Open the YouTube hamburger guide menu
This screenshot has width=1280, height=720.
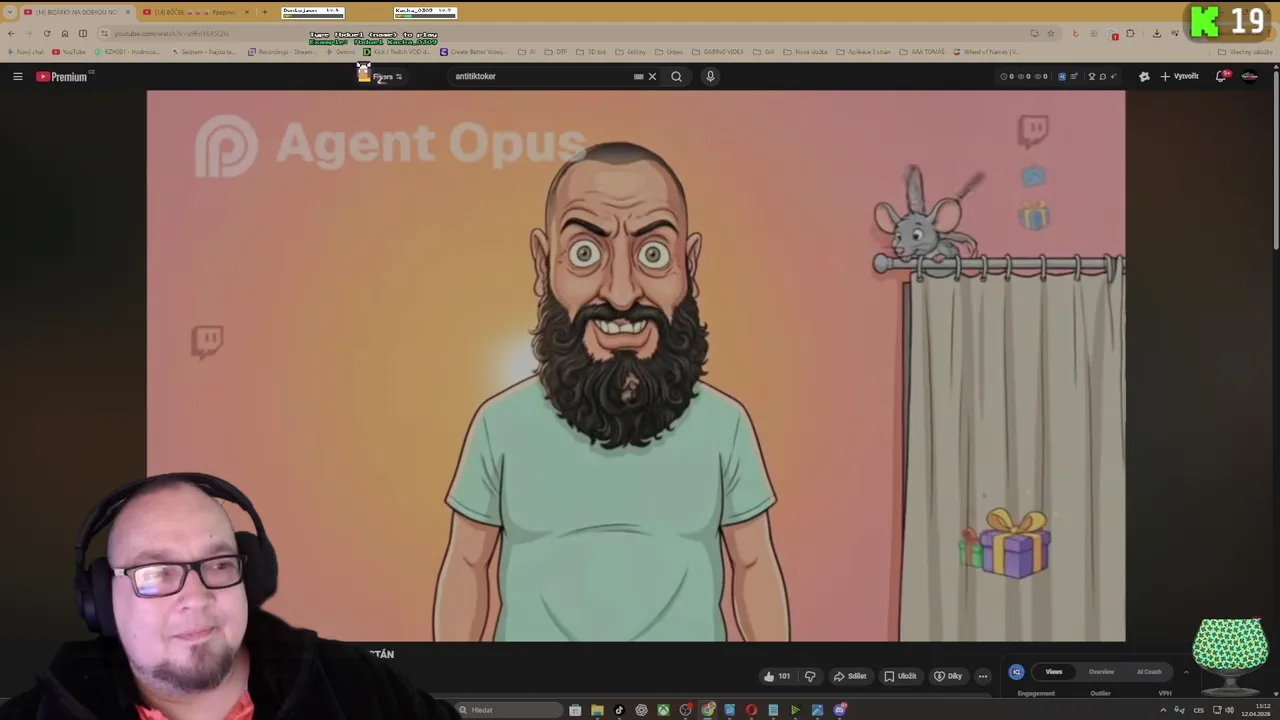coord(17,76)
